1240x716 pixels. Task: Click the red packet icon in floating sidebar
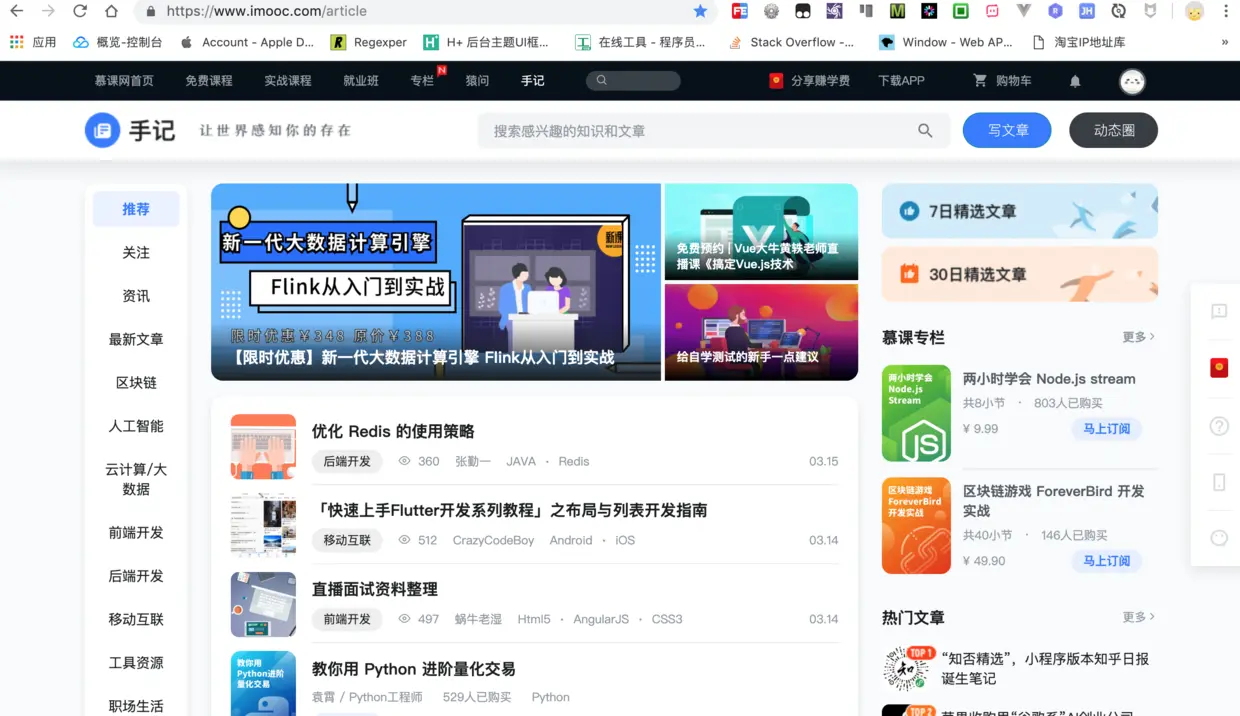[x=1219, y=368]
